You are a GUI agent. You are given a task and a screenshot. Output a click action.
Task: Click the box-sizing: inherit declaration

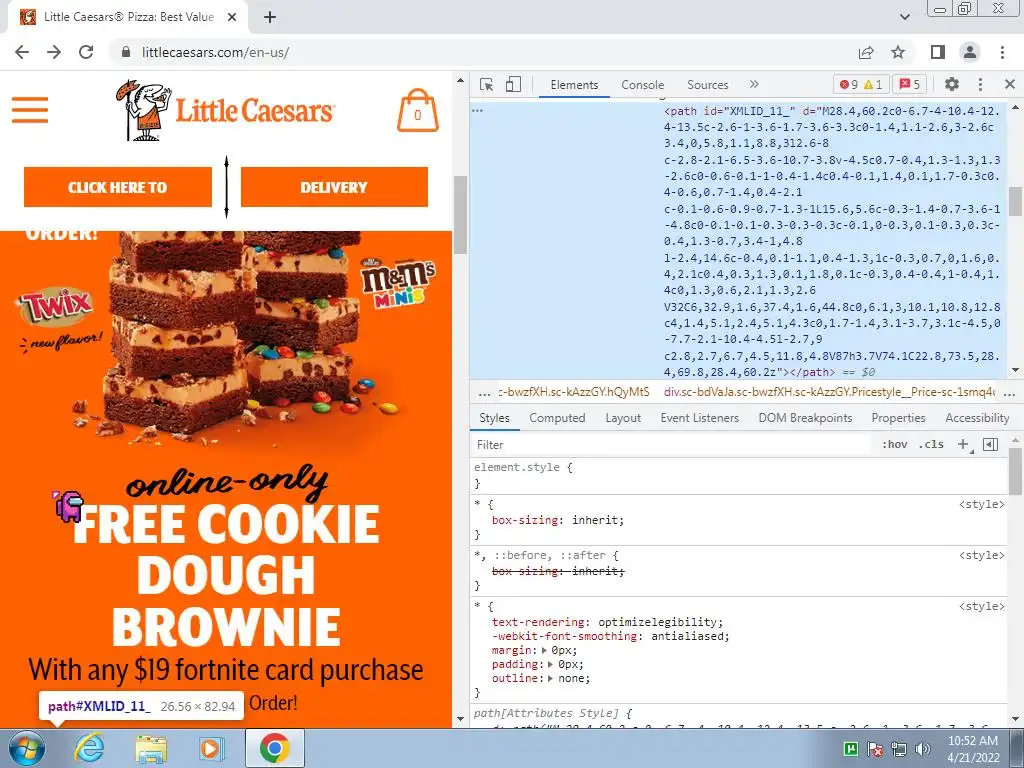point(558,520)
